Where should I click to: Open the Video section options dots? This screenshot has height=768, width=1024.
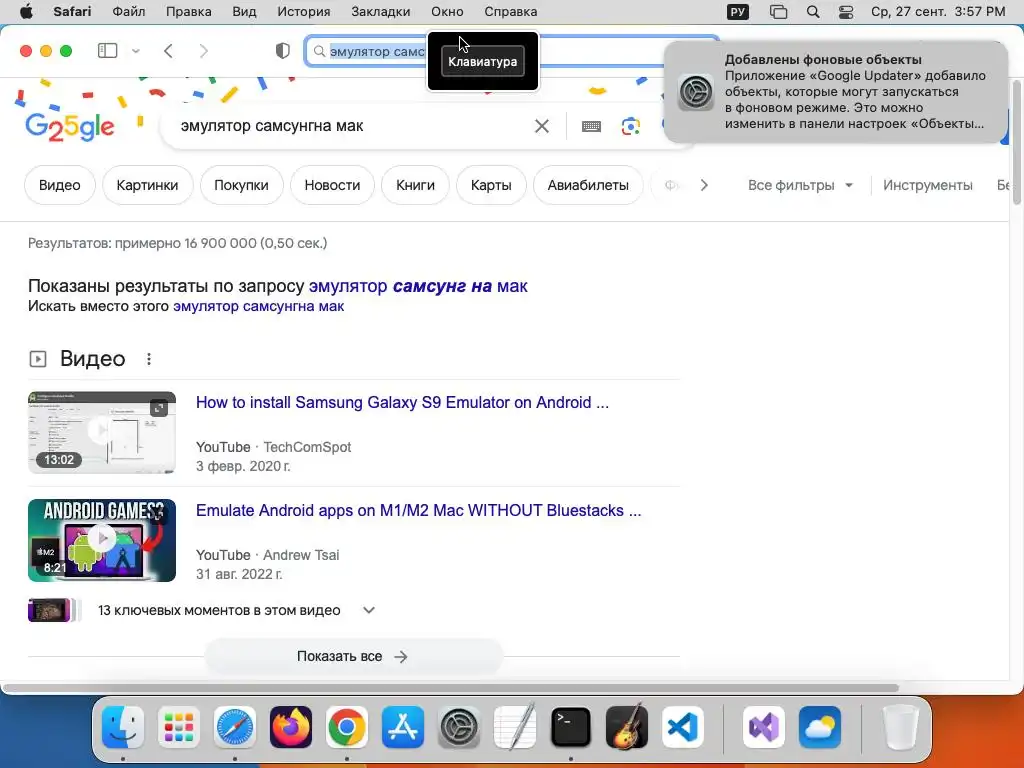click(x=149, y=359)
